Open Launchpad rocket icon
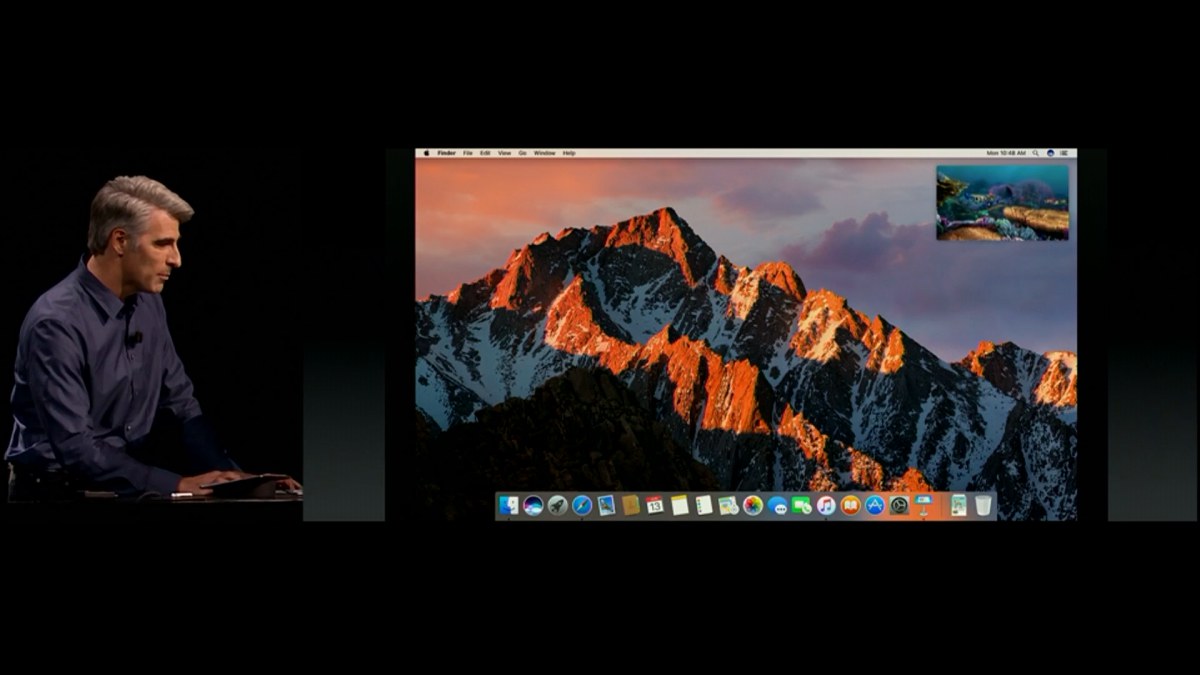 [x=557, y=505]
